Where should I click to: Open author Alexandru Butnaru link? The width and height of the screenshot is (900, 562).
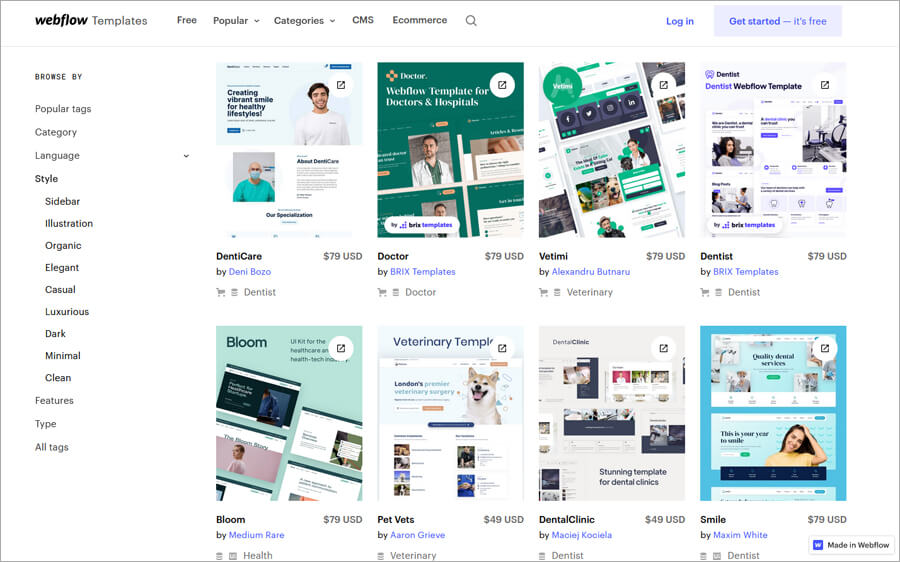click(591, 272)
